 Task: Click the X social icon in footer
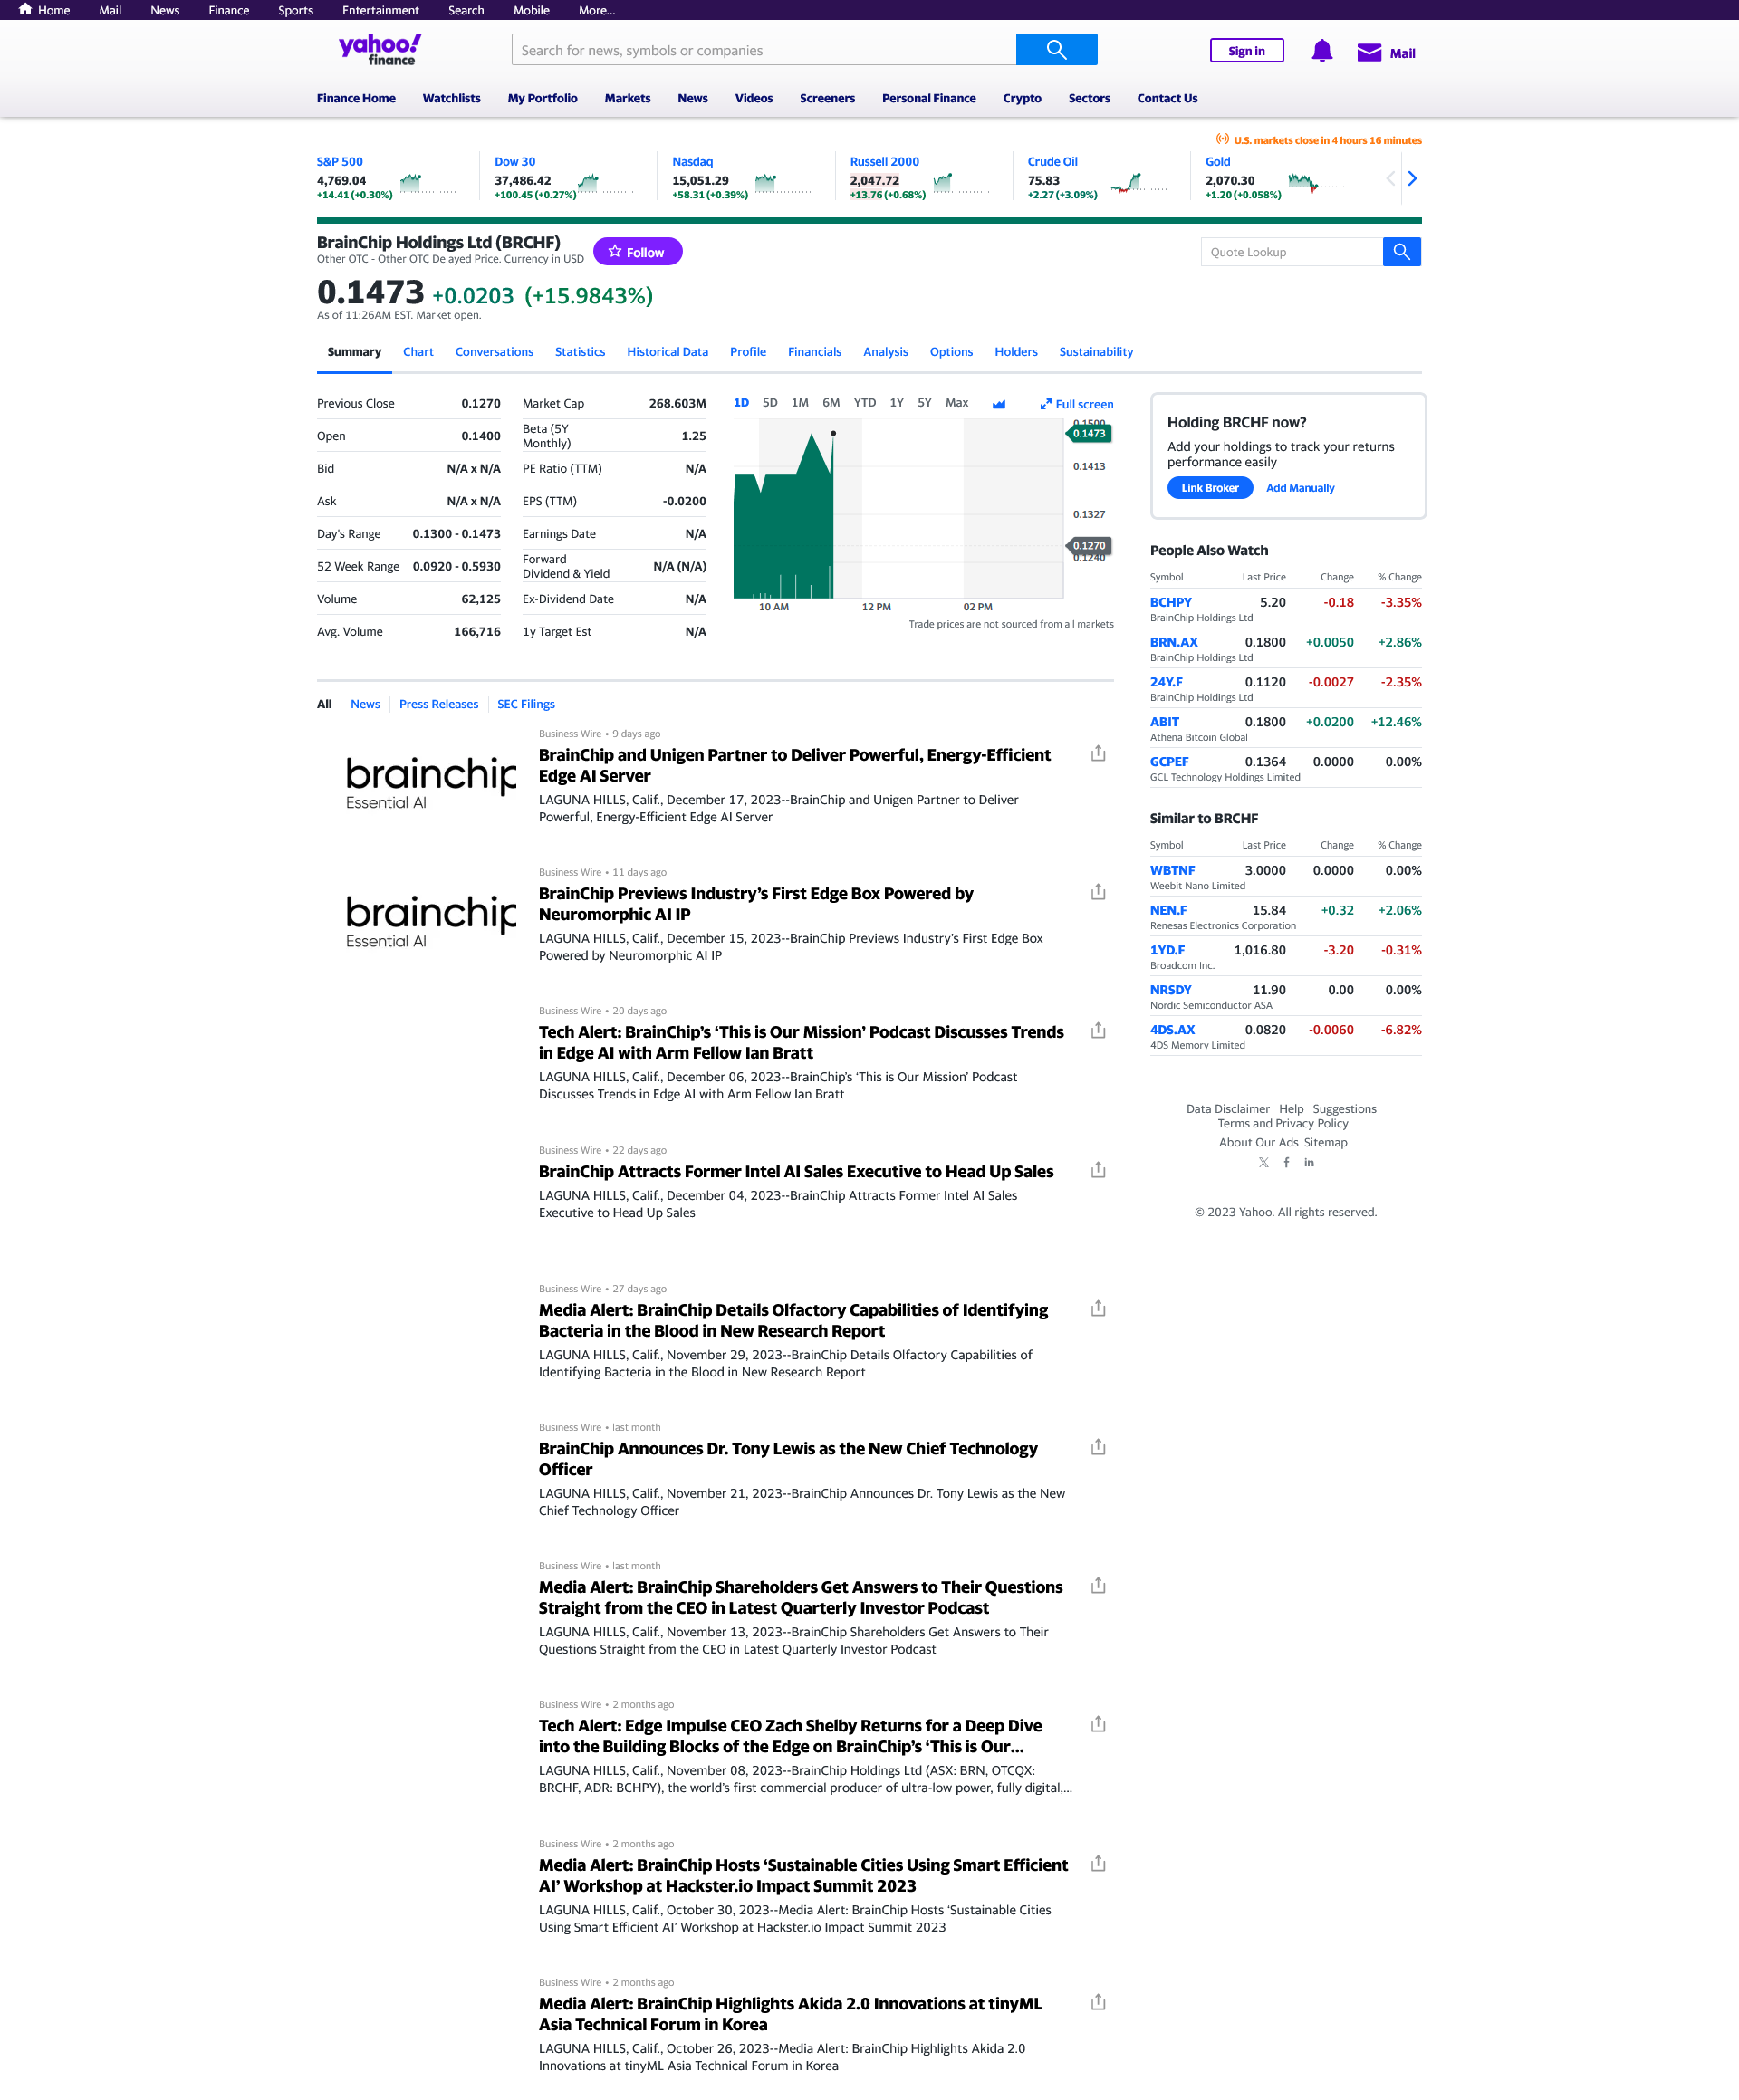point(1263,1162)
